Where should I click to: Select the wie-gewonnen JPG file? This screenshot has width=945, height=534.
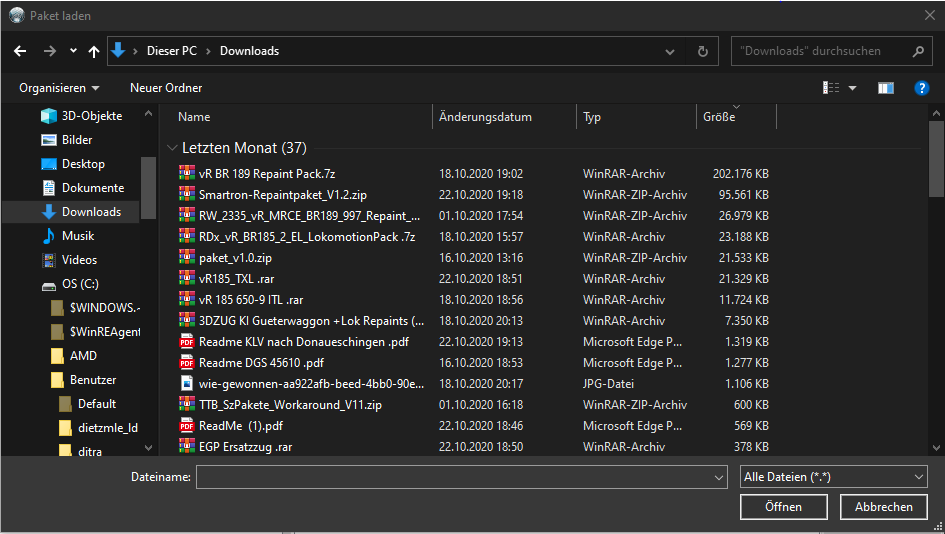tap(311, 383)
